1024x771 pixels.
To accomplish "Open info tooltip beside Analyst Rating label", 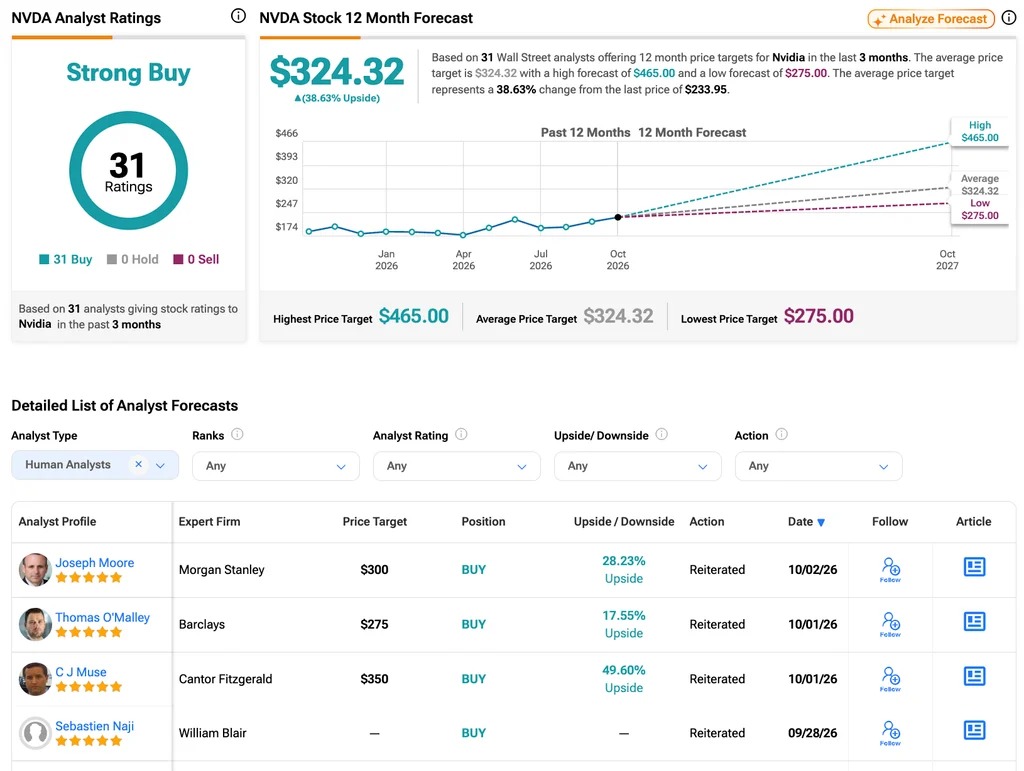I will [461, 434].
